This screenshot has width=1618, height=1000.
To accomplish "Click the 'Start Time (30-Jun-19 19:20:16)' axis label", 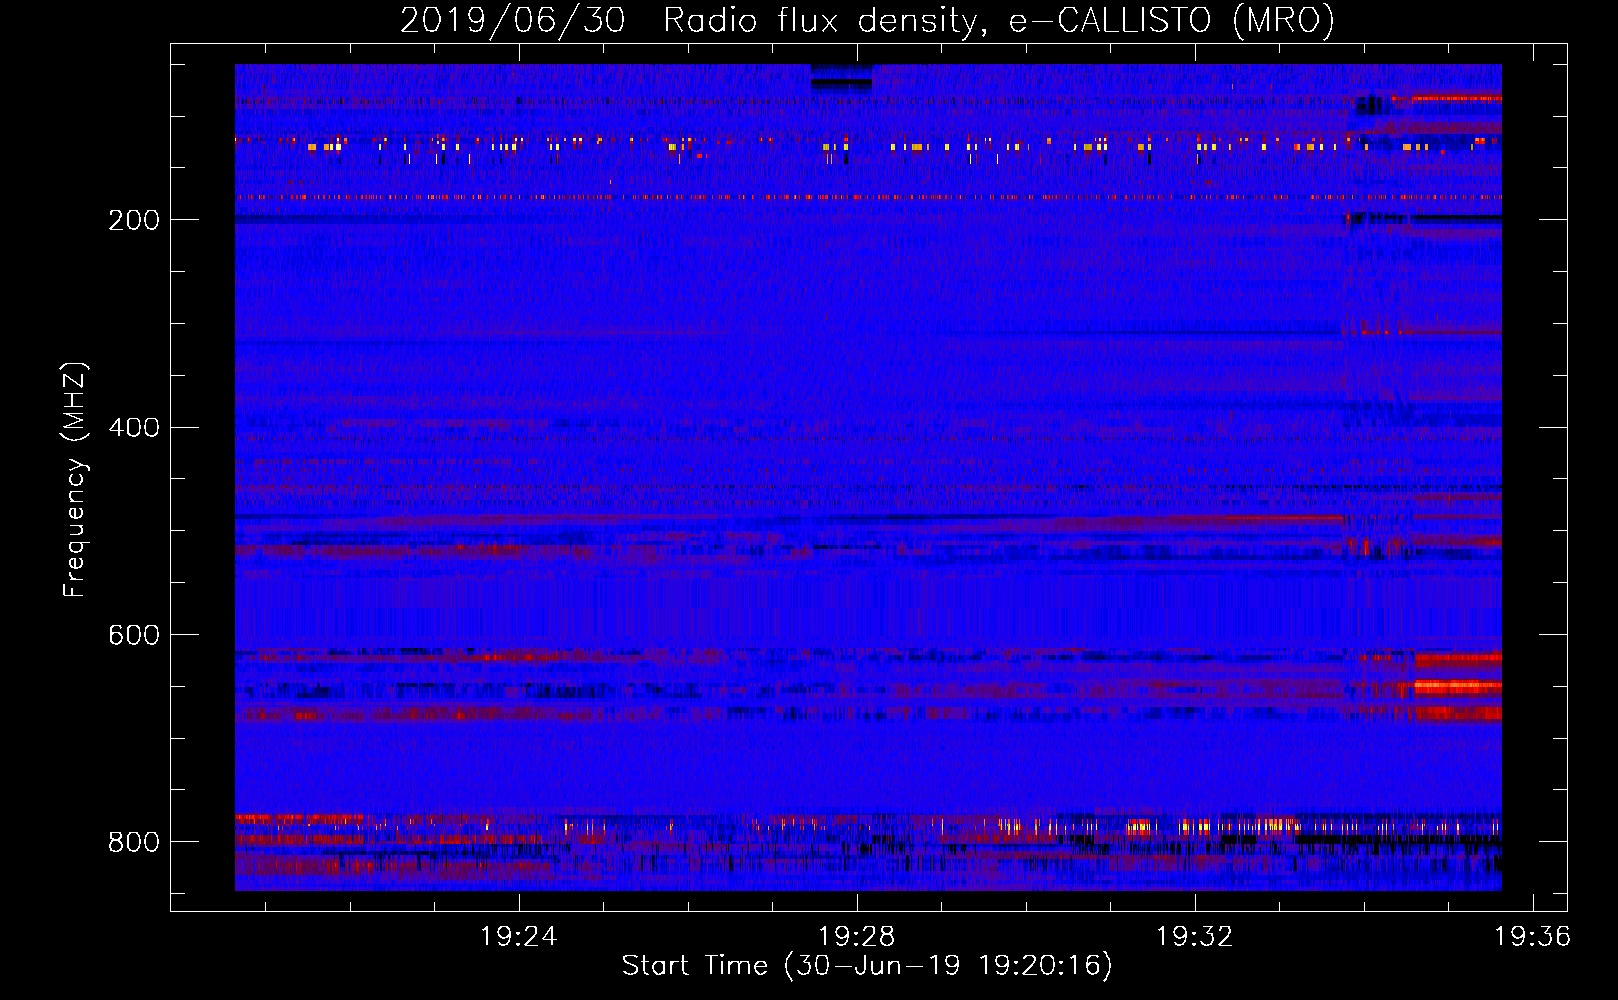I will [867, 966].
